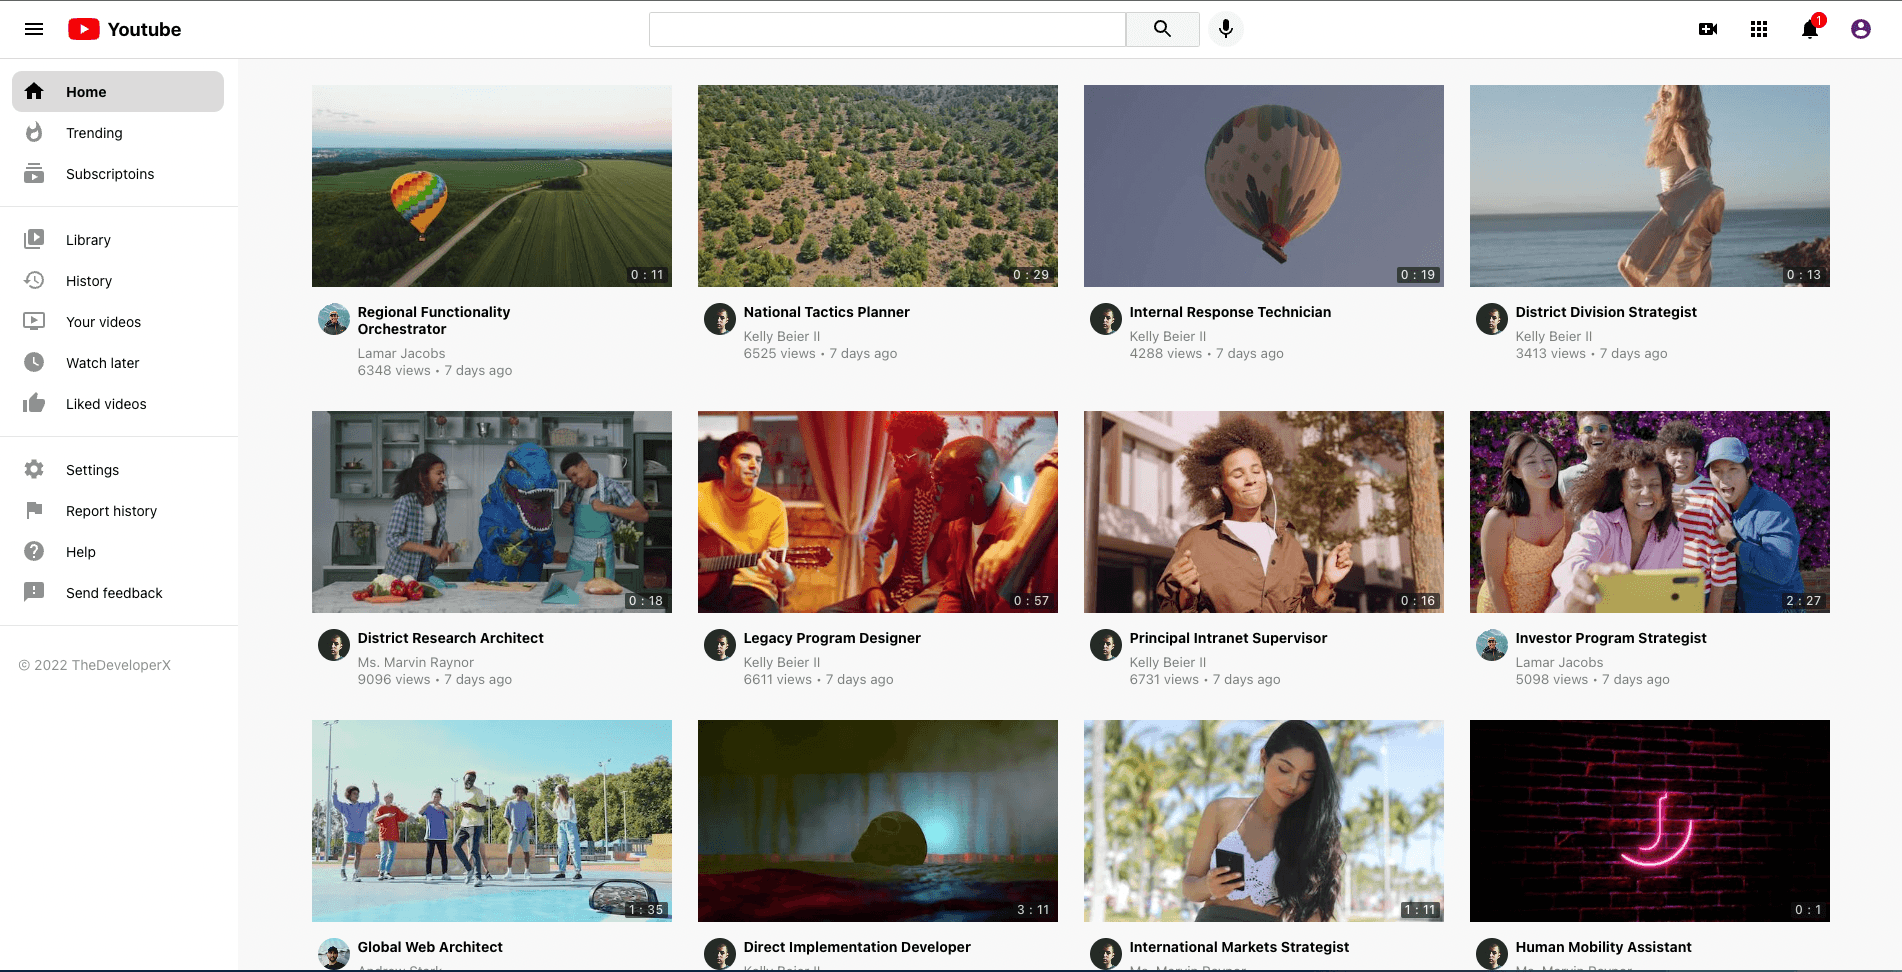Open International Markets Strategist title

click(1239, 947)
